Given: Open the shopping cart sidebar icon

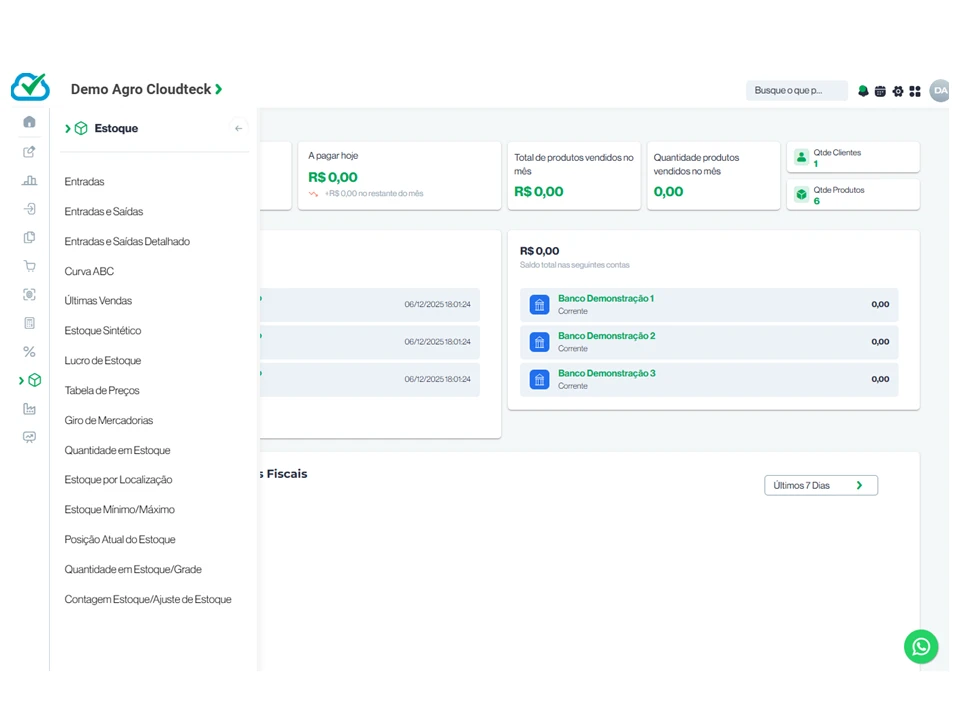Looking at the screenshot, I should [29, 266].
